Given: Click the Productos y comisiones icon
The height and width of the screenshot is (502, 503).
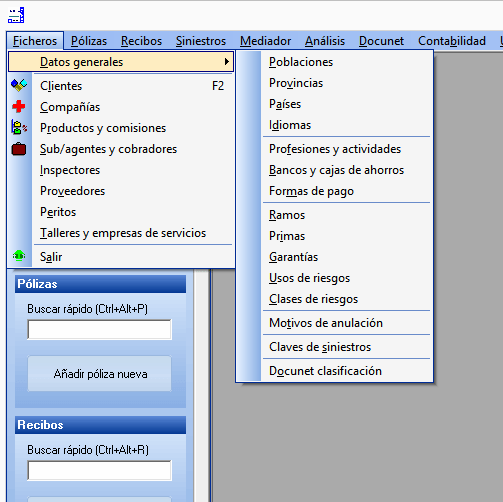Looking at the screenshot, I should [19, 128].
